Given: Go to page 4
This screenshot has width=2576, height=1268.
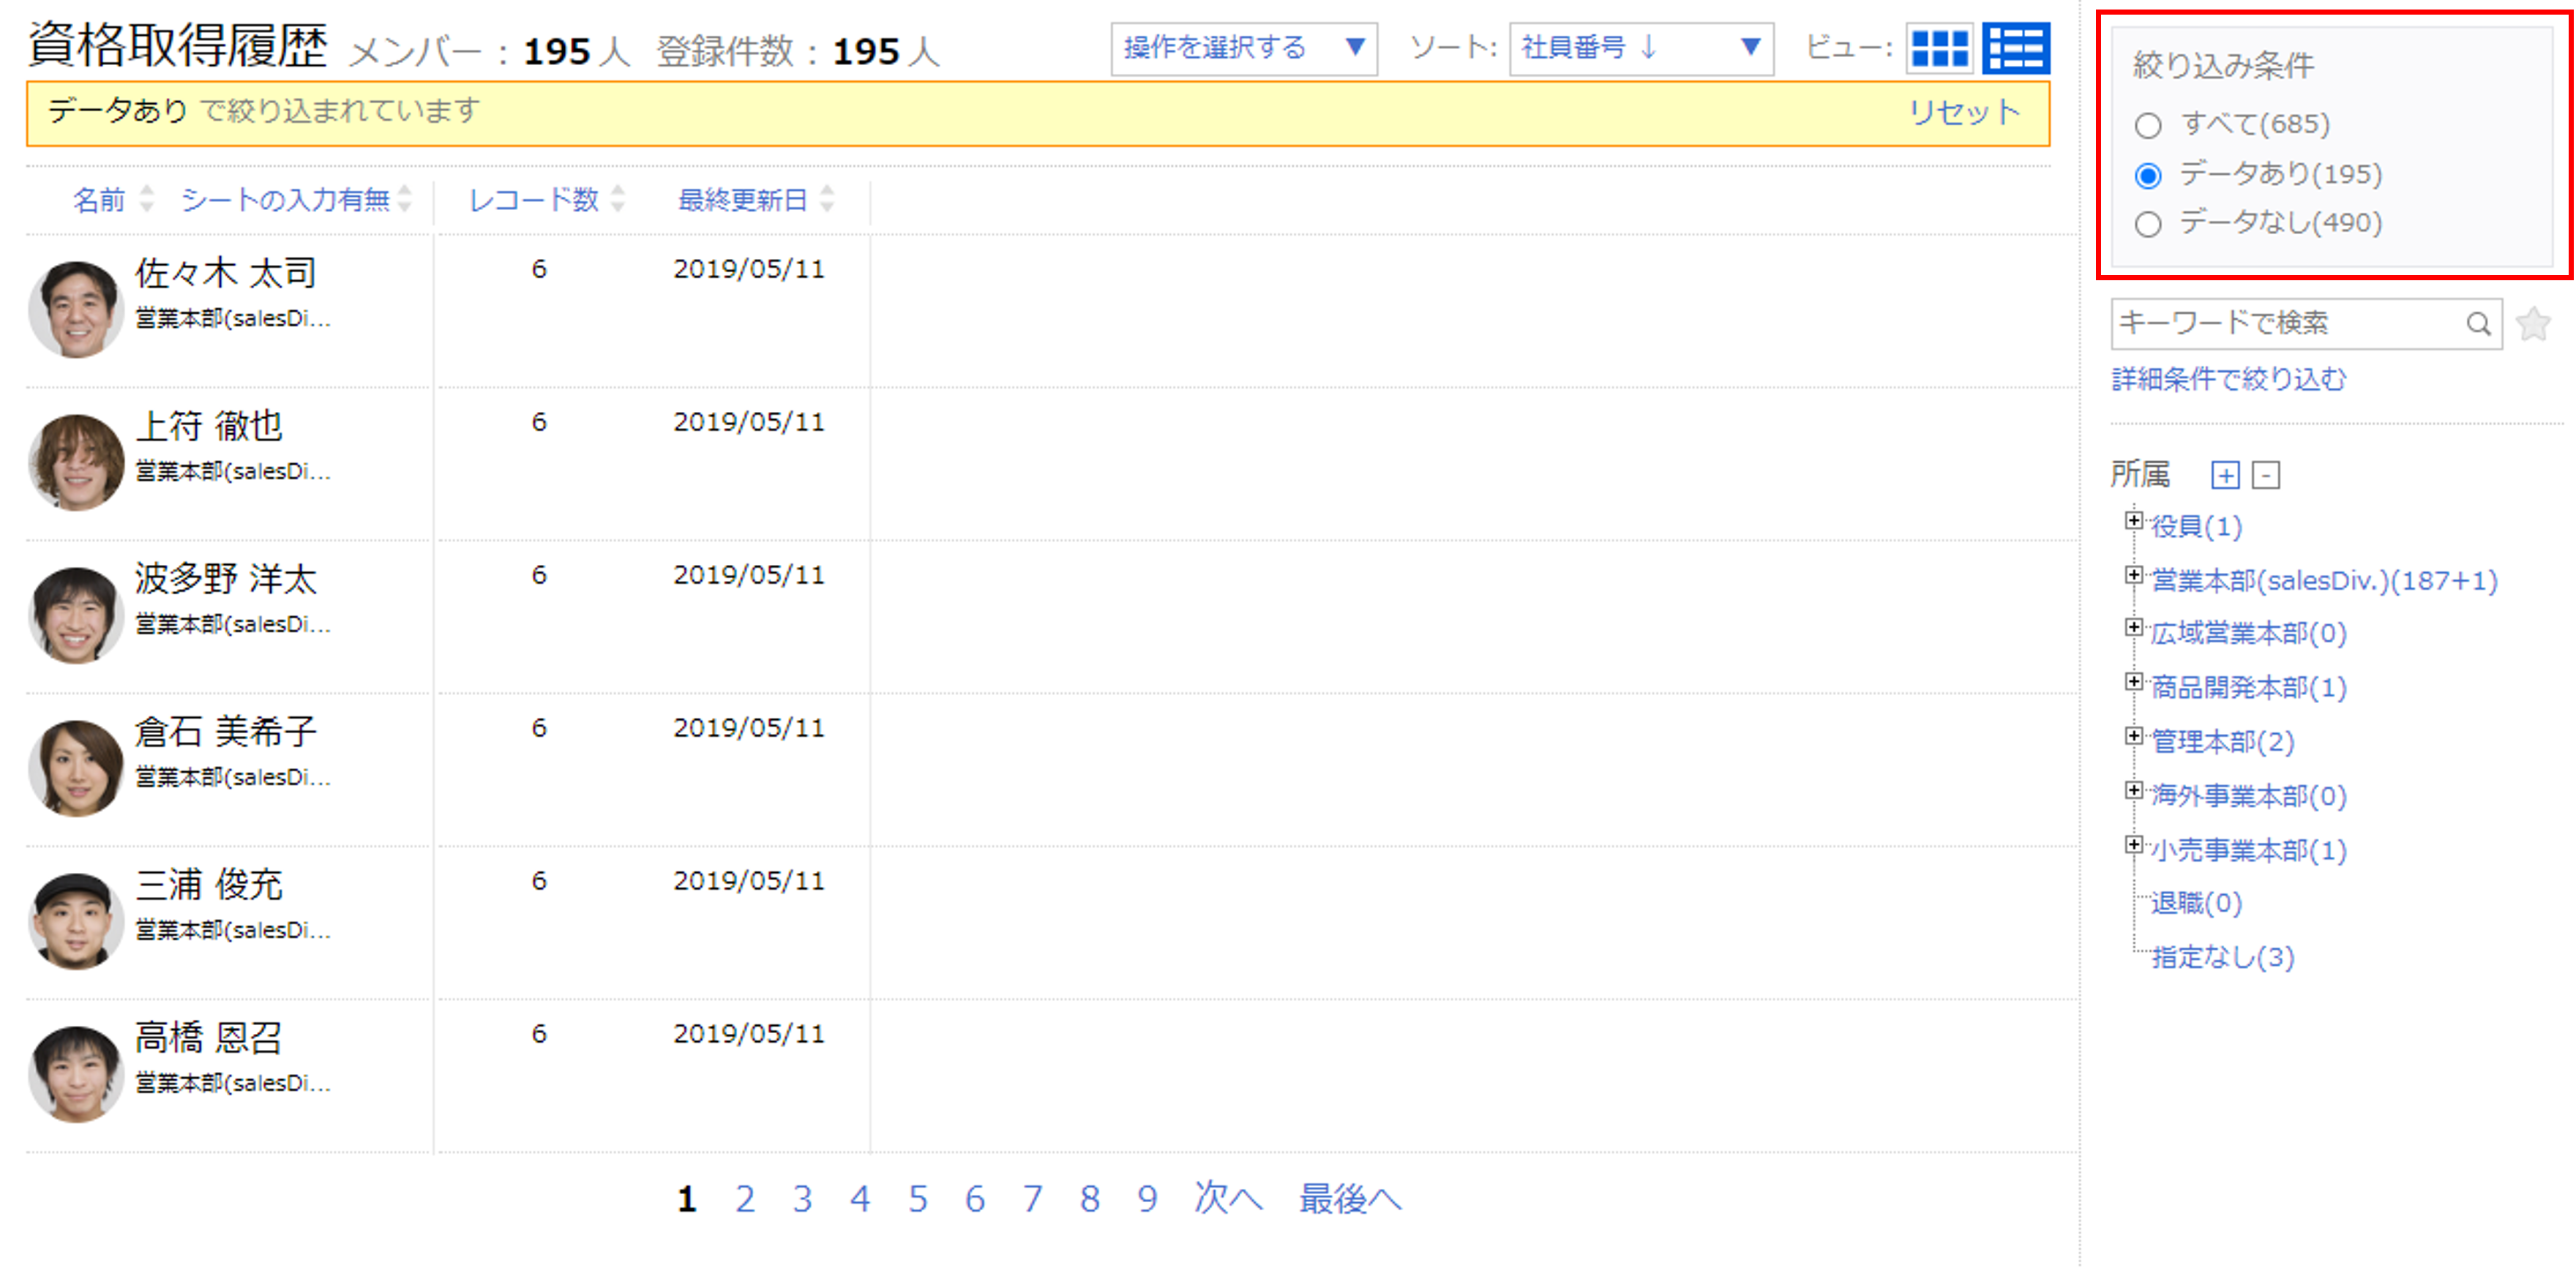Looking at the screenshot, I should pos(860,1198).
